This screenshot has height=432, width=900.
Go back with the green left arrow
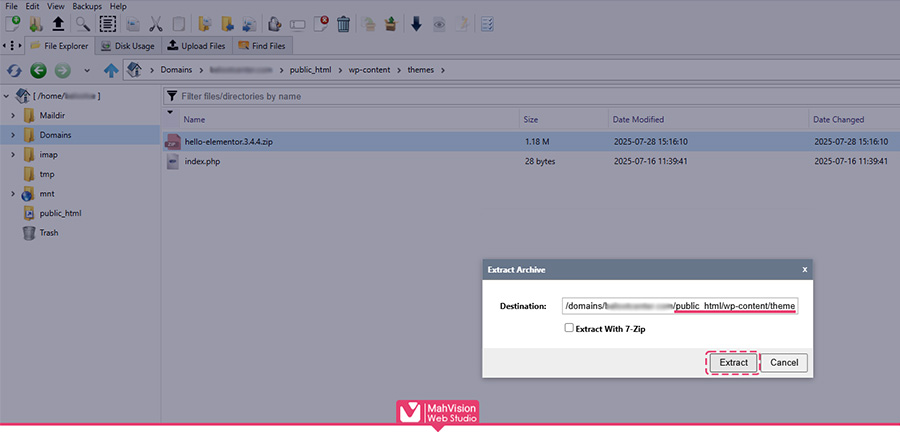coord(38,70)
